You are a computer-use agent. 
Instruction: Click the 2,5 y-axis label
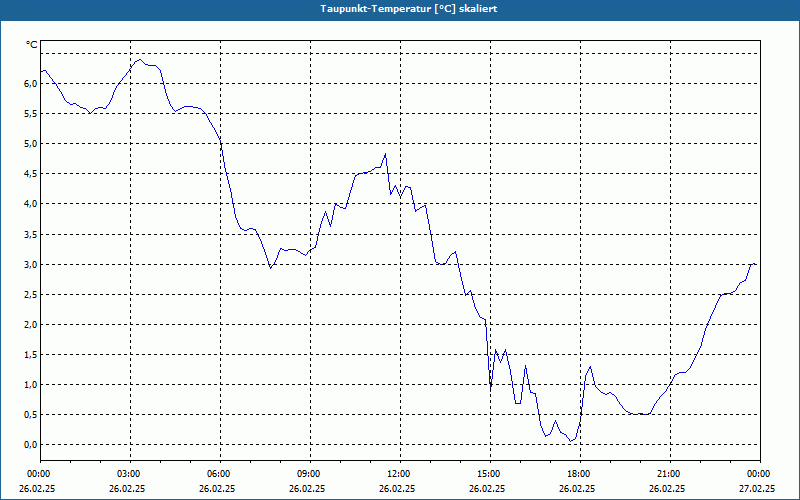31,294
